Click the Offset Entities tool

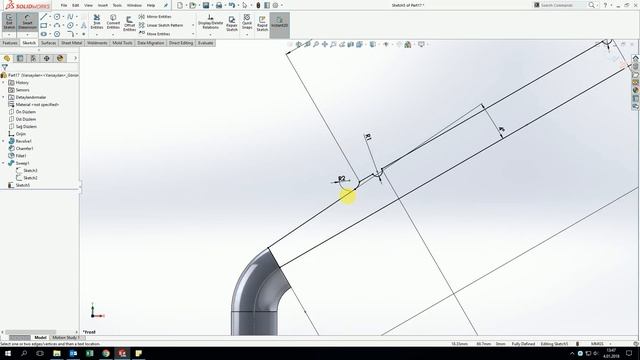pyautogui.click(x=129, y=24)
